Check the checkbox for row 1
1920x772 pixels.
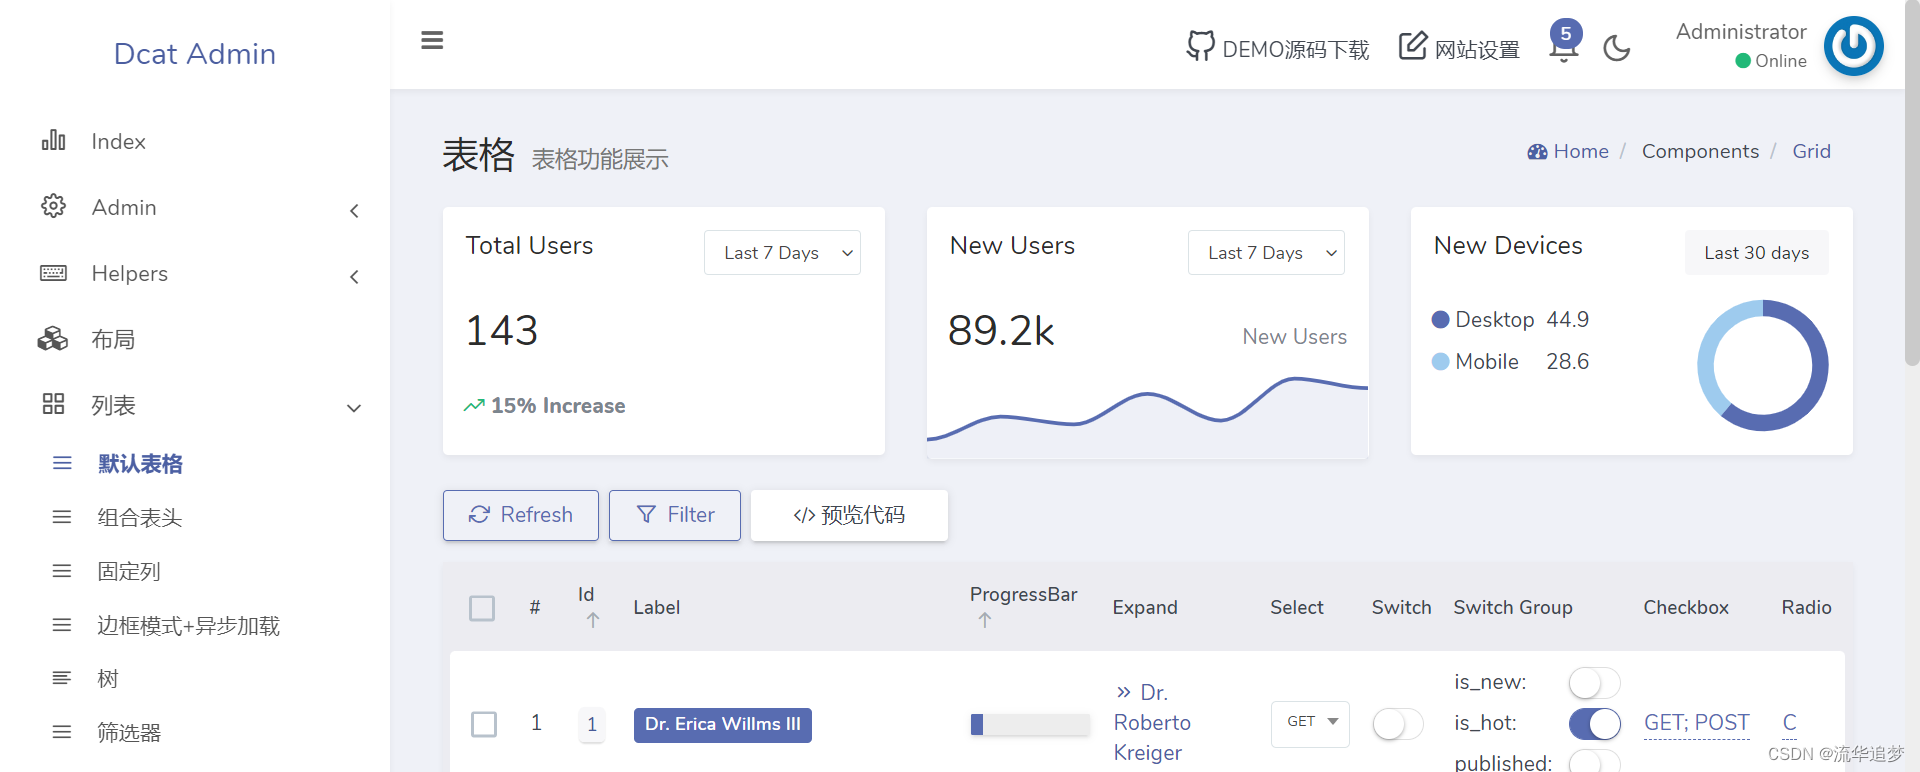click(484, 724)
